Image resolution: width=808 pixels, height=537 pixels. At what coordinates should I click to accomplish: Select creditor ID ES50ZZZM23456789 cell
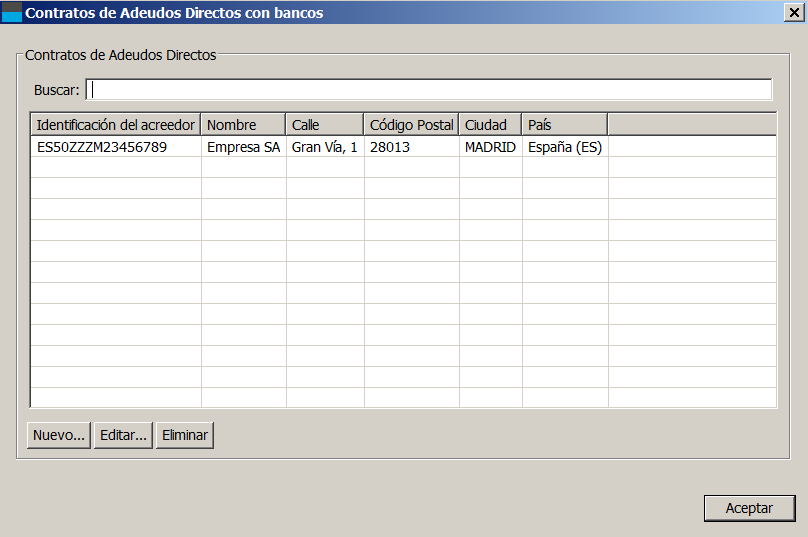click(x=116, y=147)
